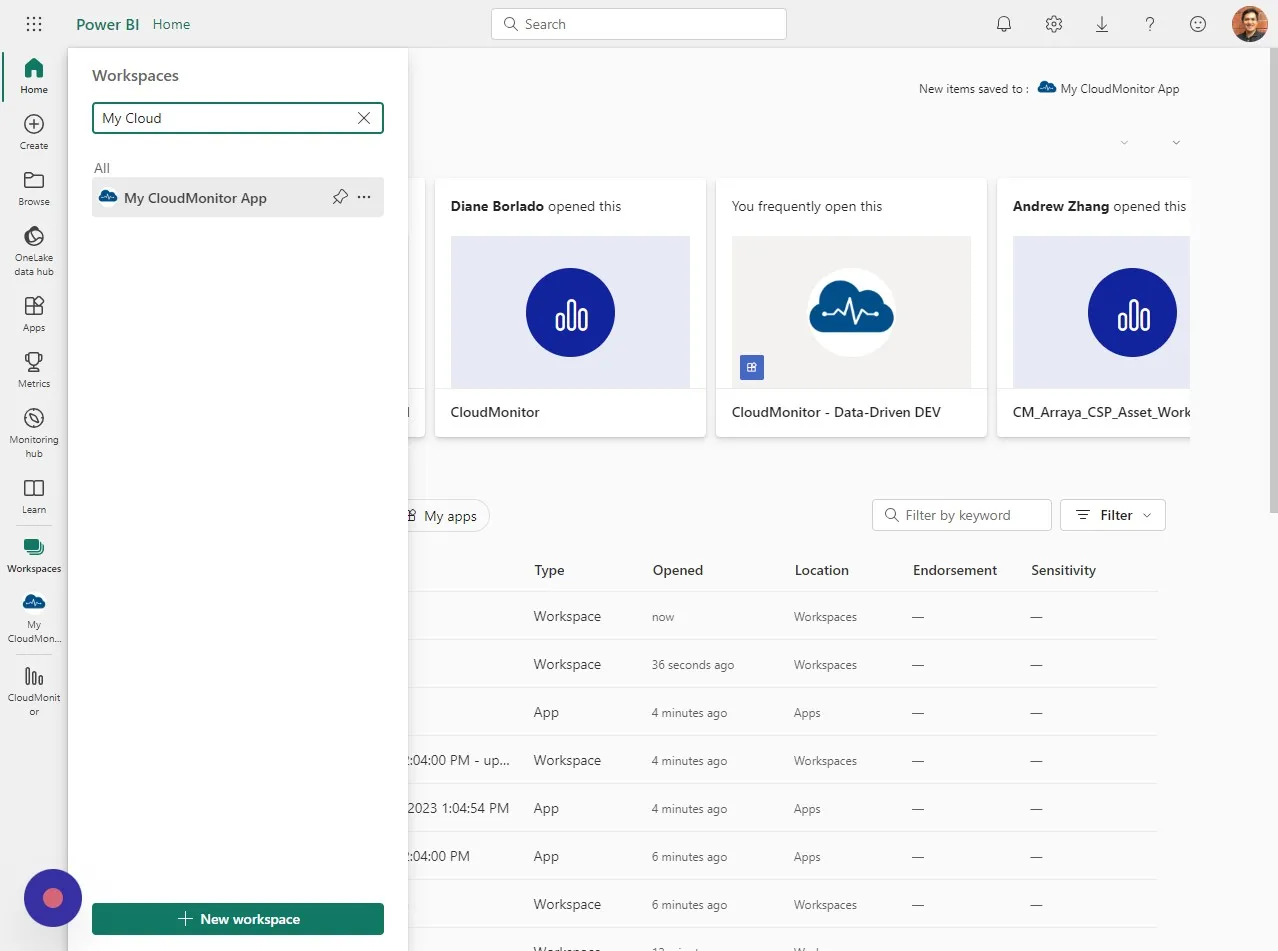Click the Home breadcrumb in header
Screen dimensions: 1278x951
pos(171,24)
